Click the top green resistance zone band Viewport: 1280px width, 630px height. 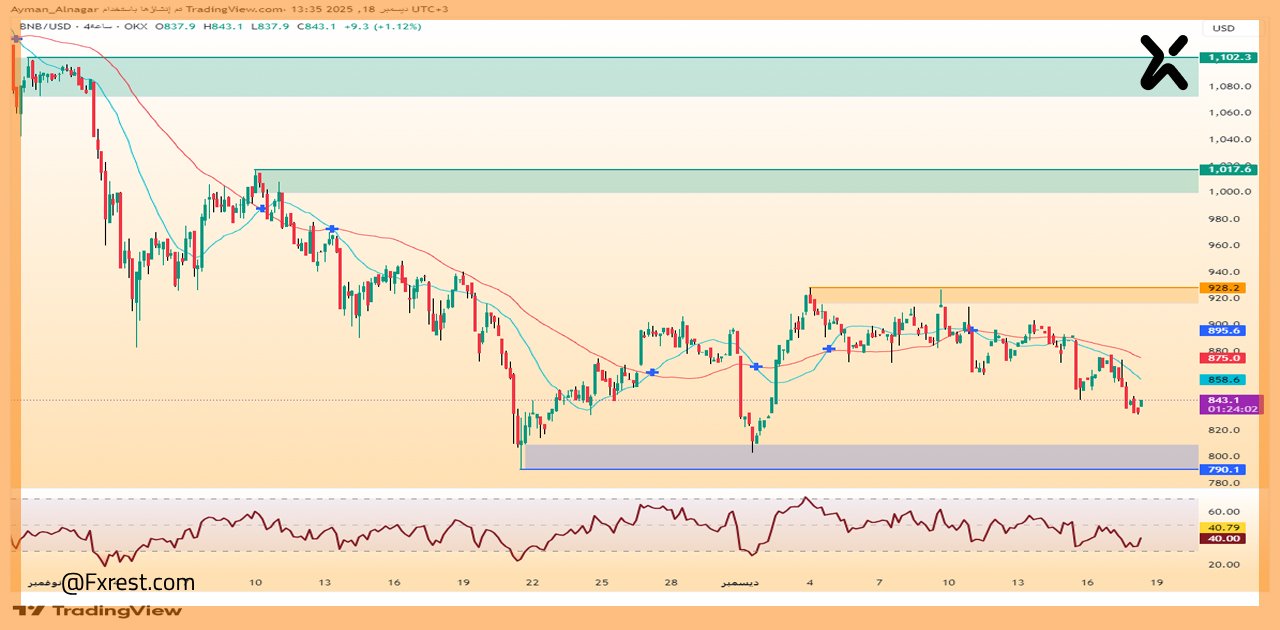point(600,76)
